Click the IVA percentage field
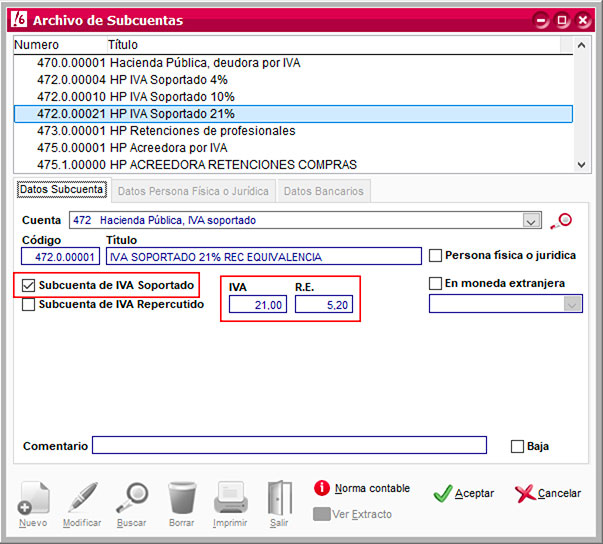Screen dimensions: 603x544 pyautogui.click(x=258, y=304)
